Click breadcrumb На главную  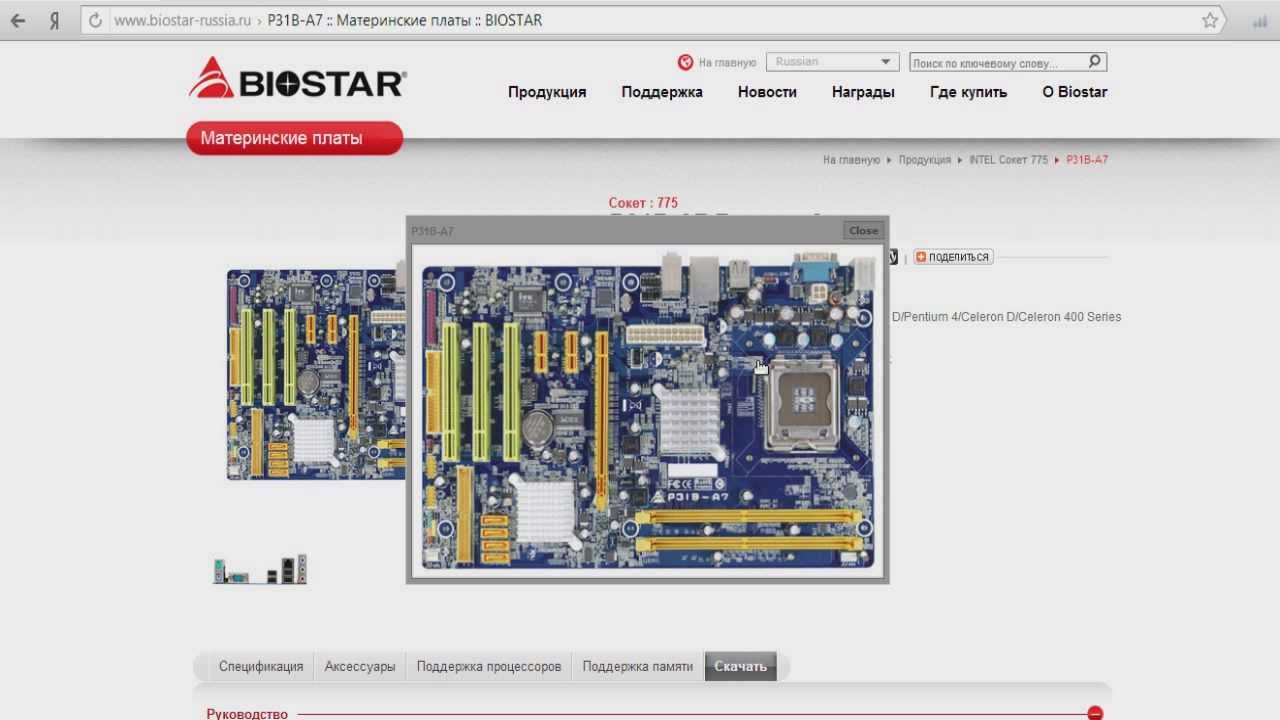click(x=851, y=160)
